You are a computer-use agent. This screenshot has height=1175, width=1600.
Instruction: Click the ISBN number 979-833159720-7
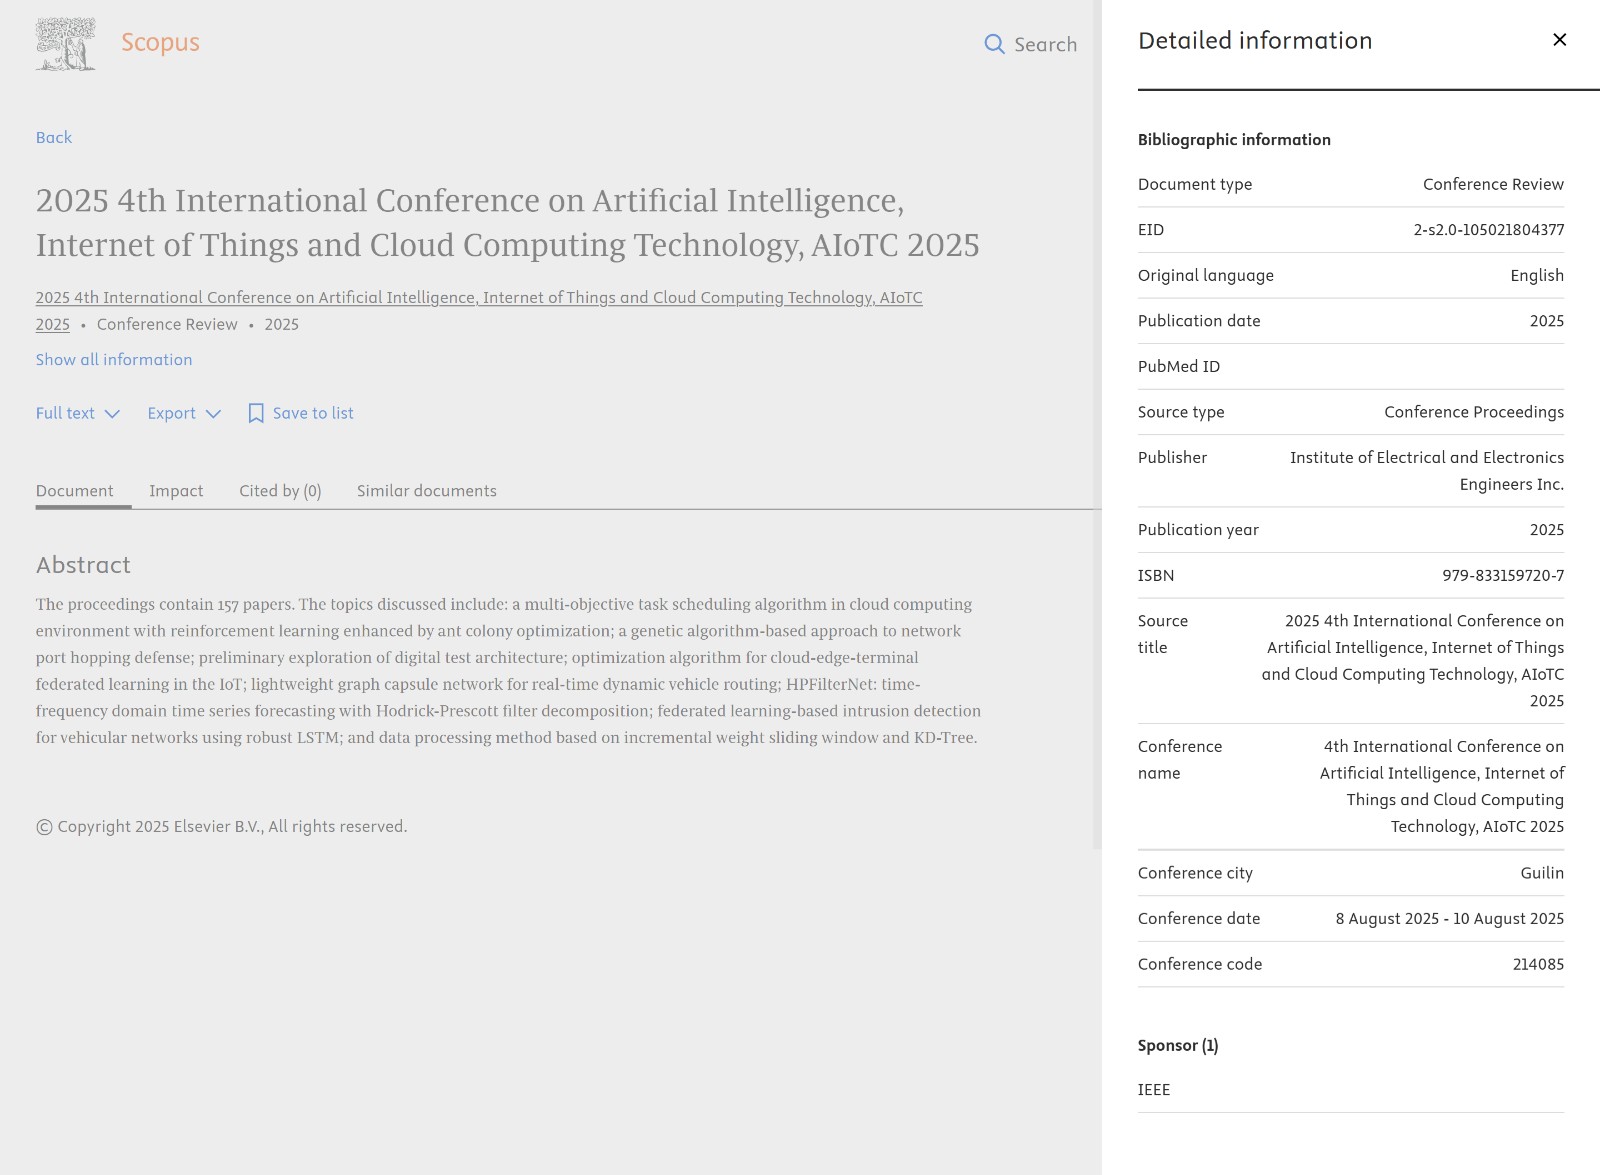(x=1502, y=575)
